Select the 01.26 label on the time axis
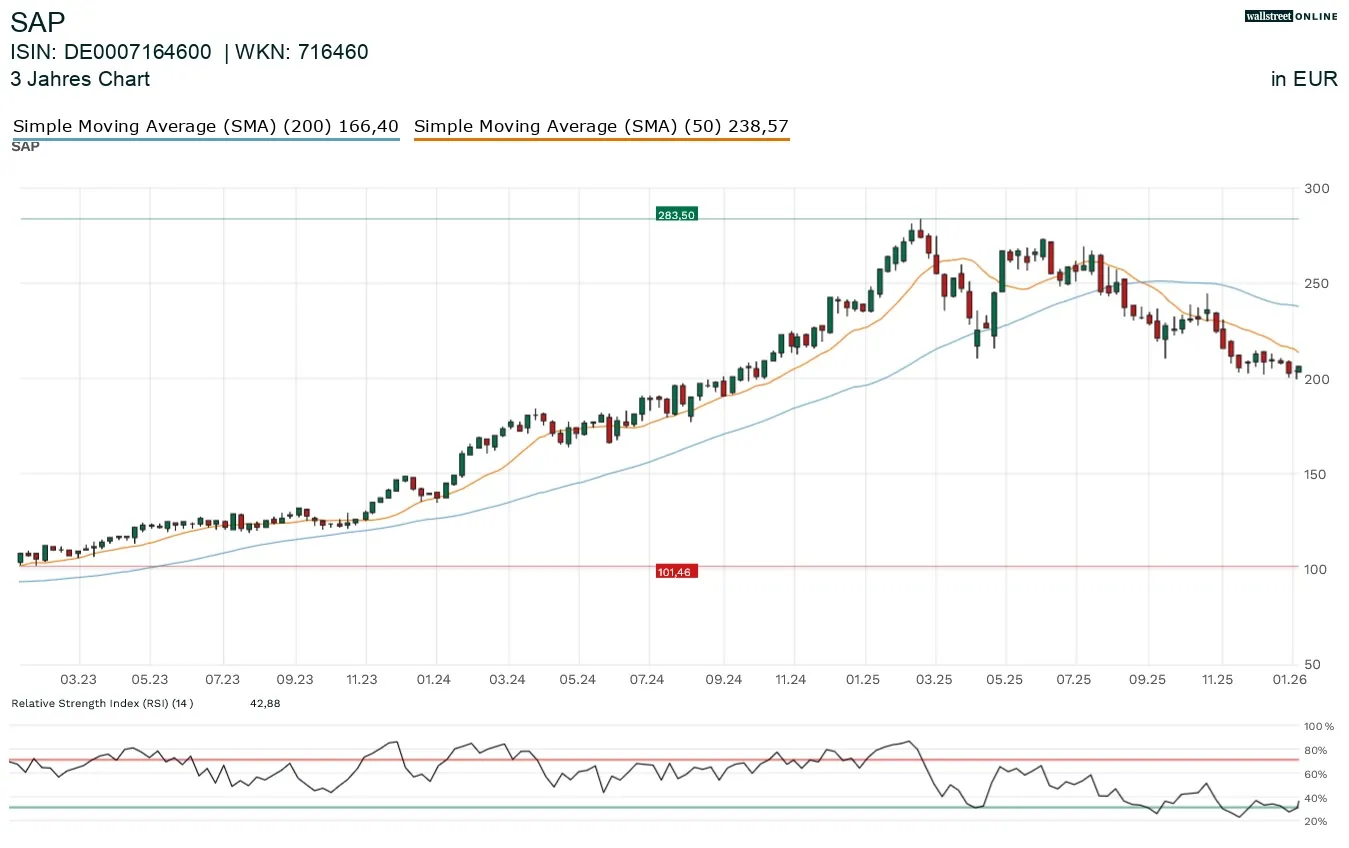Image resolution: width=1349 pixels, height=848 pixels. coord(1290,679)
